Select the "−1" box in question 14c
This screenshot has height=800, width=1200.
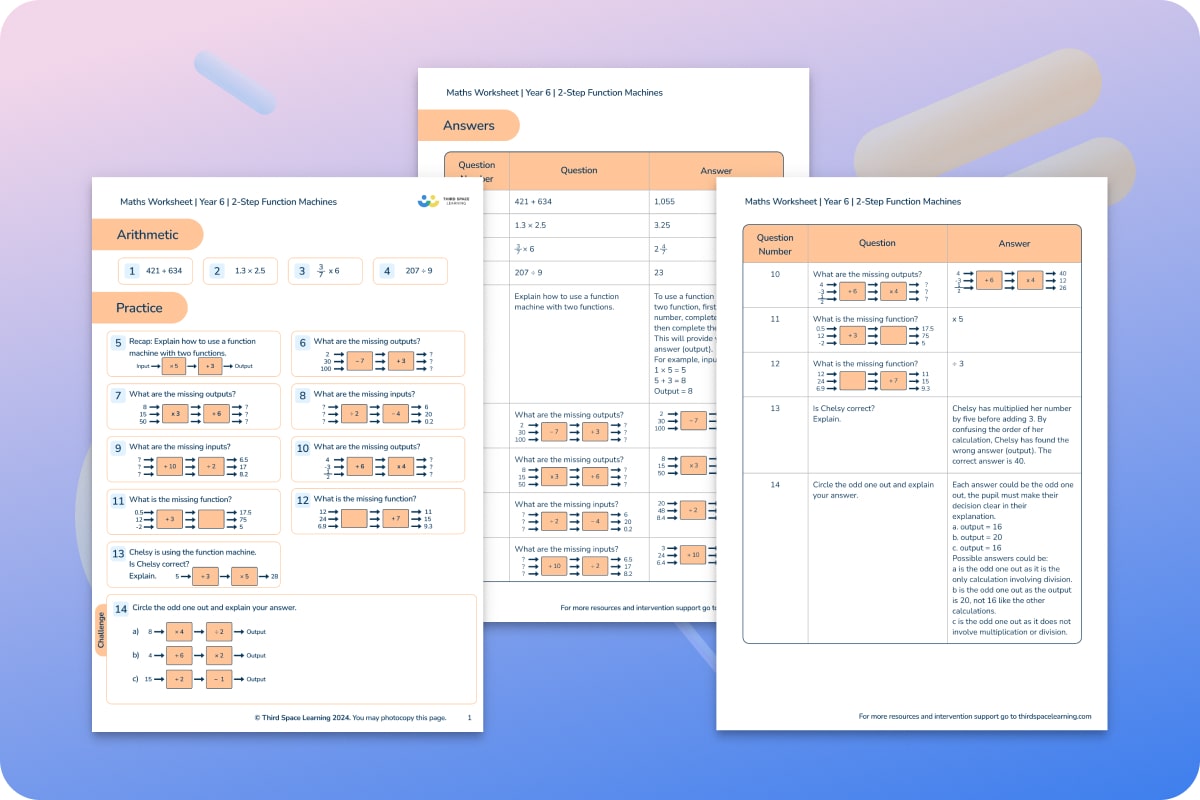pos(219,679)
